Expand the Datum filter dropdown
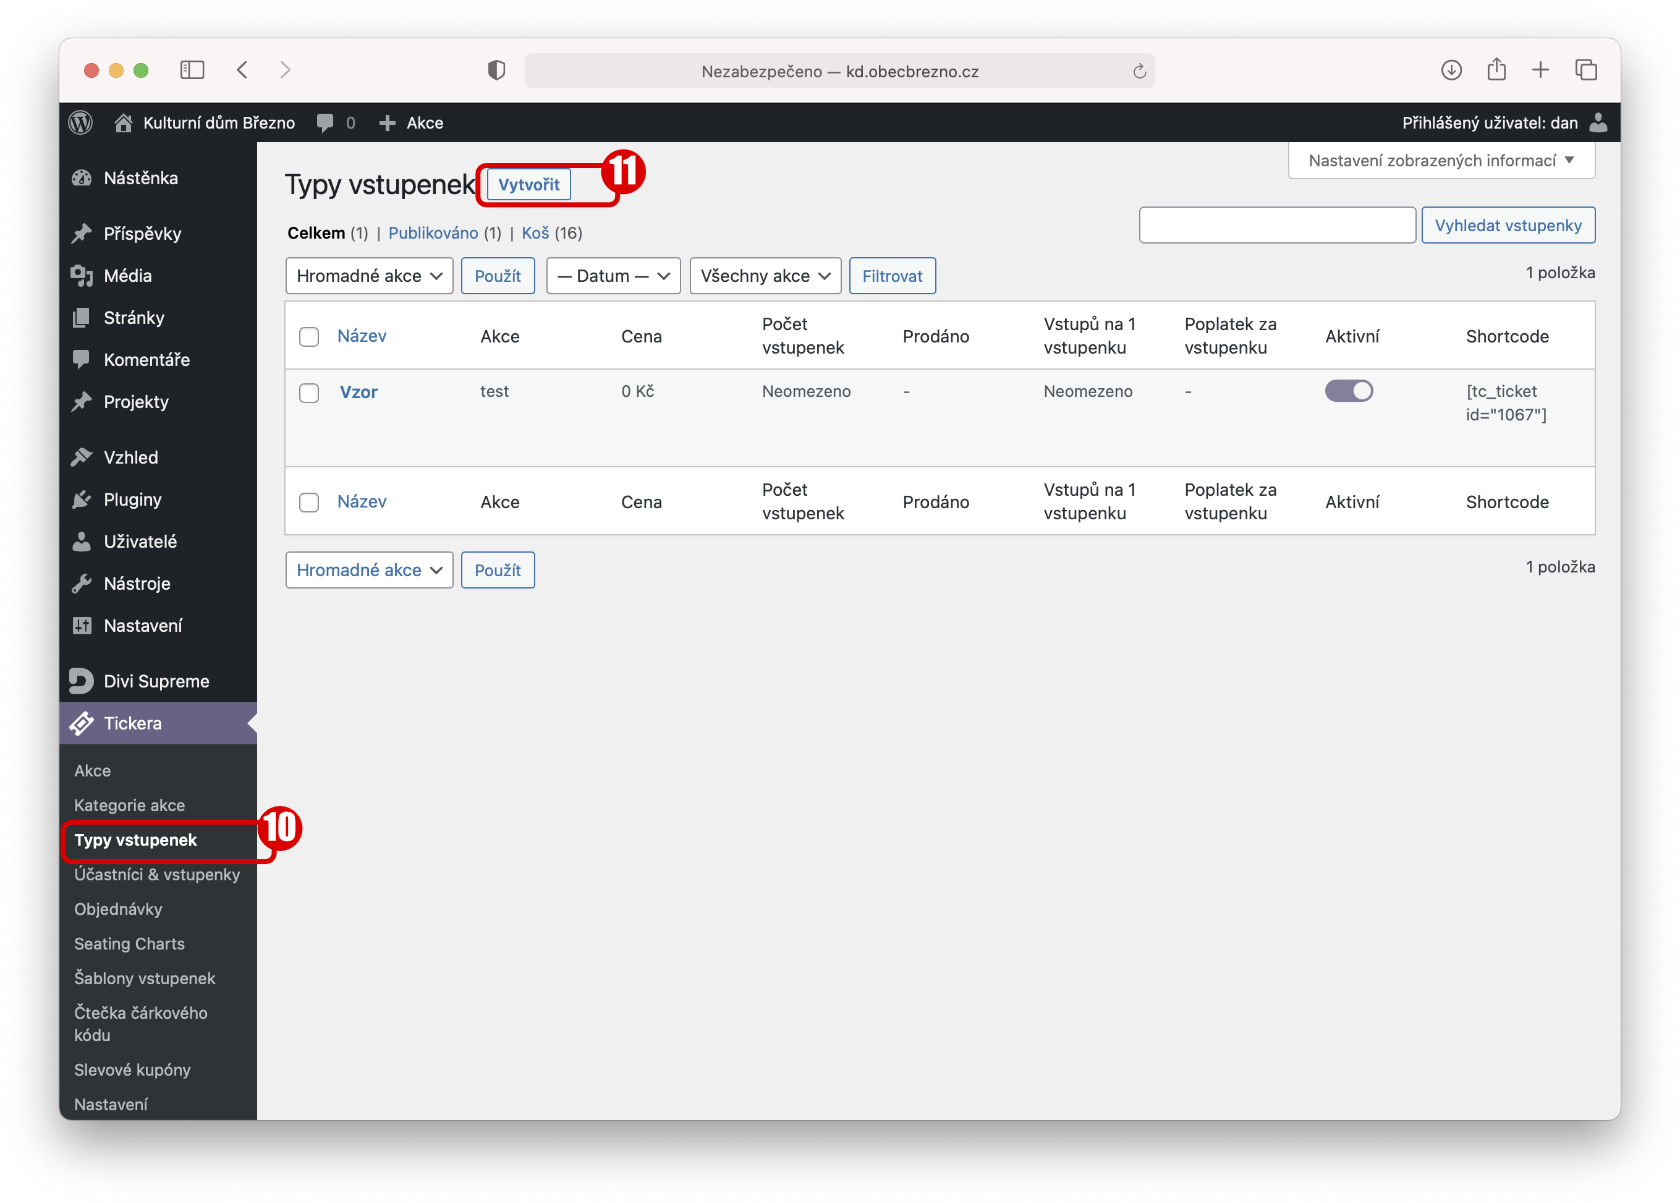1680x1203 pixels. (613, 276)
